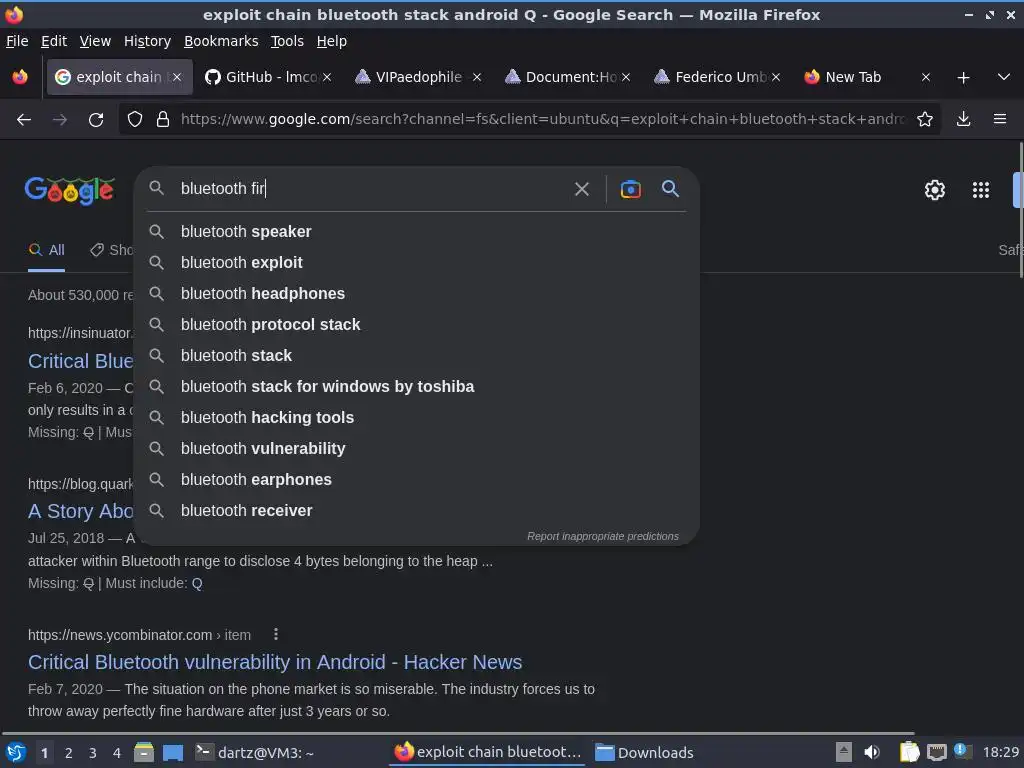The width and height of the screenshot is (1024, 768).
Task: Click the 18:29 taskbar clock
Action: [1000, 752]
